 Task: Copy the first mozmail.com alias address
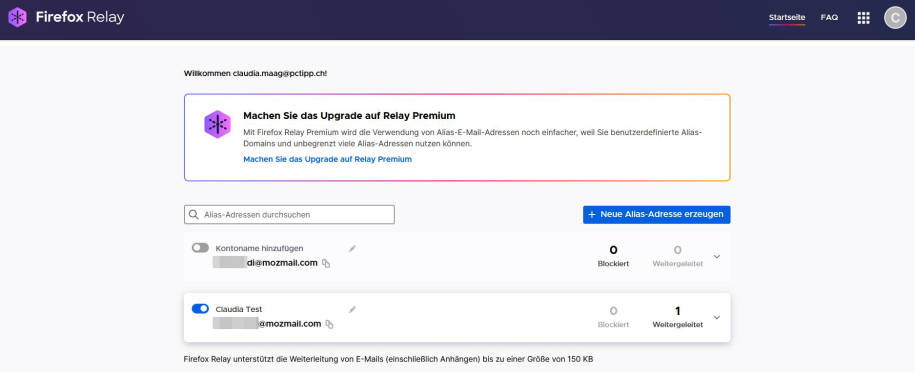326,263
